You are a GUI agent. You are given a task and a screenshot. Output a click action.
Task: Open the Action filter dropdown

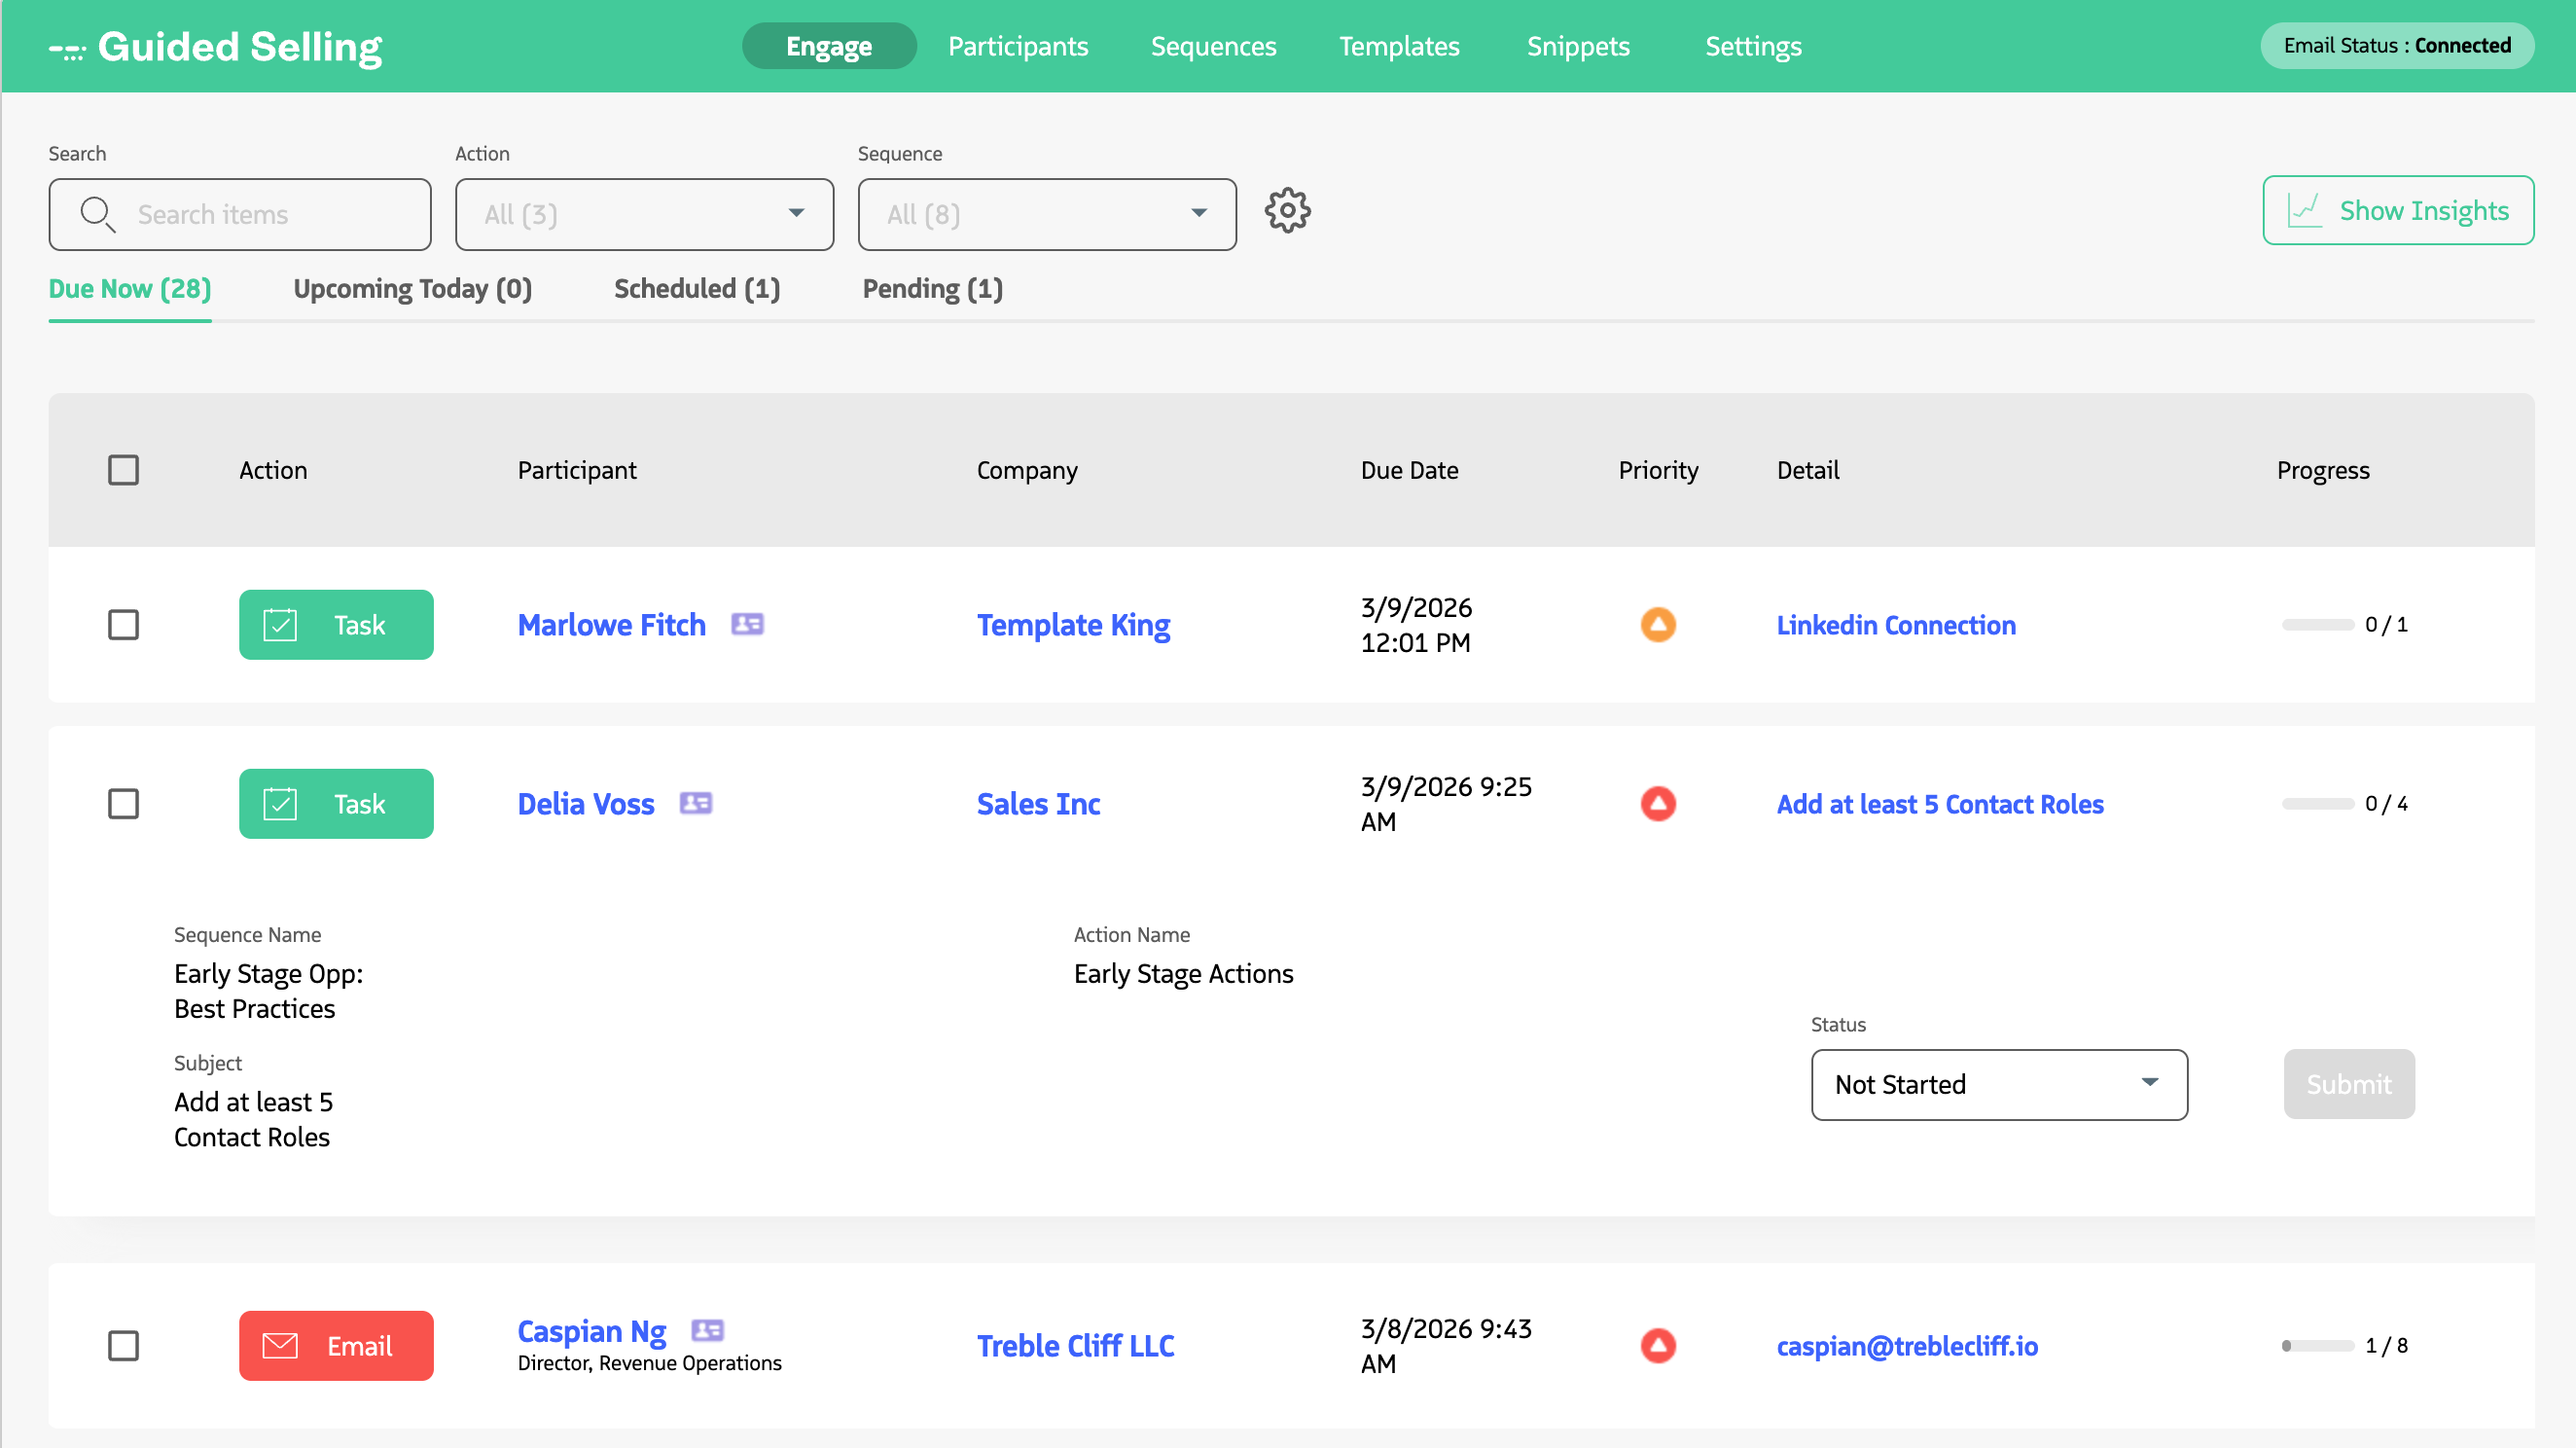pyautogui.click(x=644, y=214)
